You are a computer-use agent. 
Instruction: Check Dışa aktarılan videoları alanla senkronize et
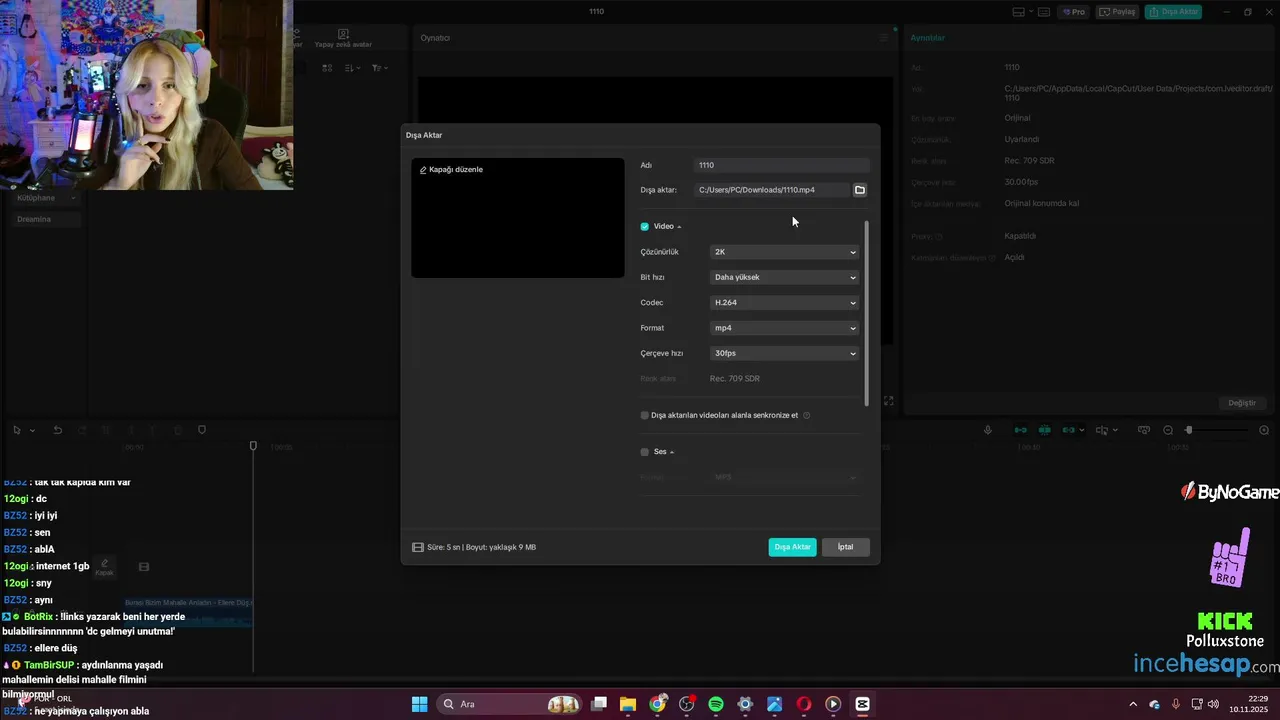[645, 415]
